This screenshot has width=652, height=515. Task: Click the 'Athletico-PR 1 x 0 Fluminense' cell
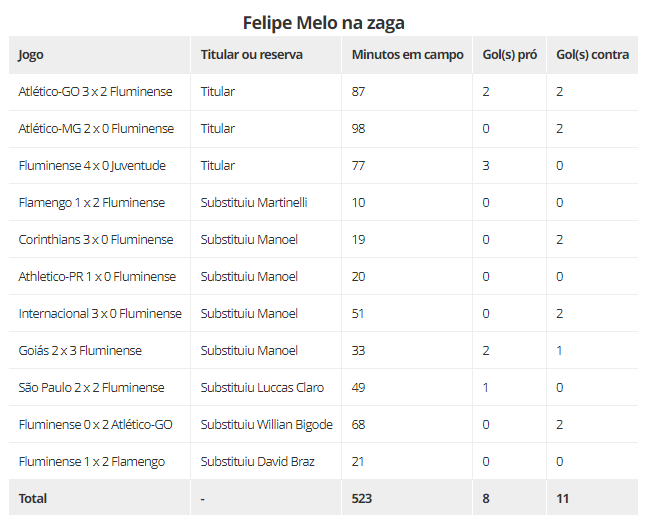(97, 276)
